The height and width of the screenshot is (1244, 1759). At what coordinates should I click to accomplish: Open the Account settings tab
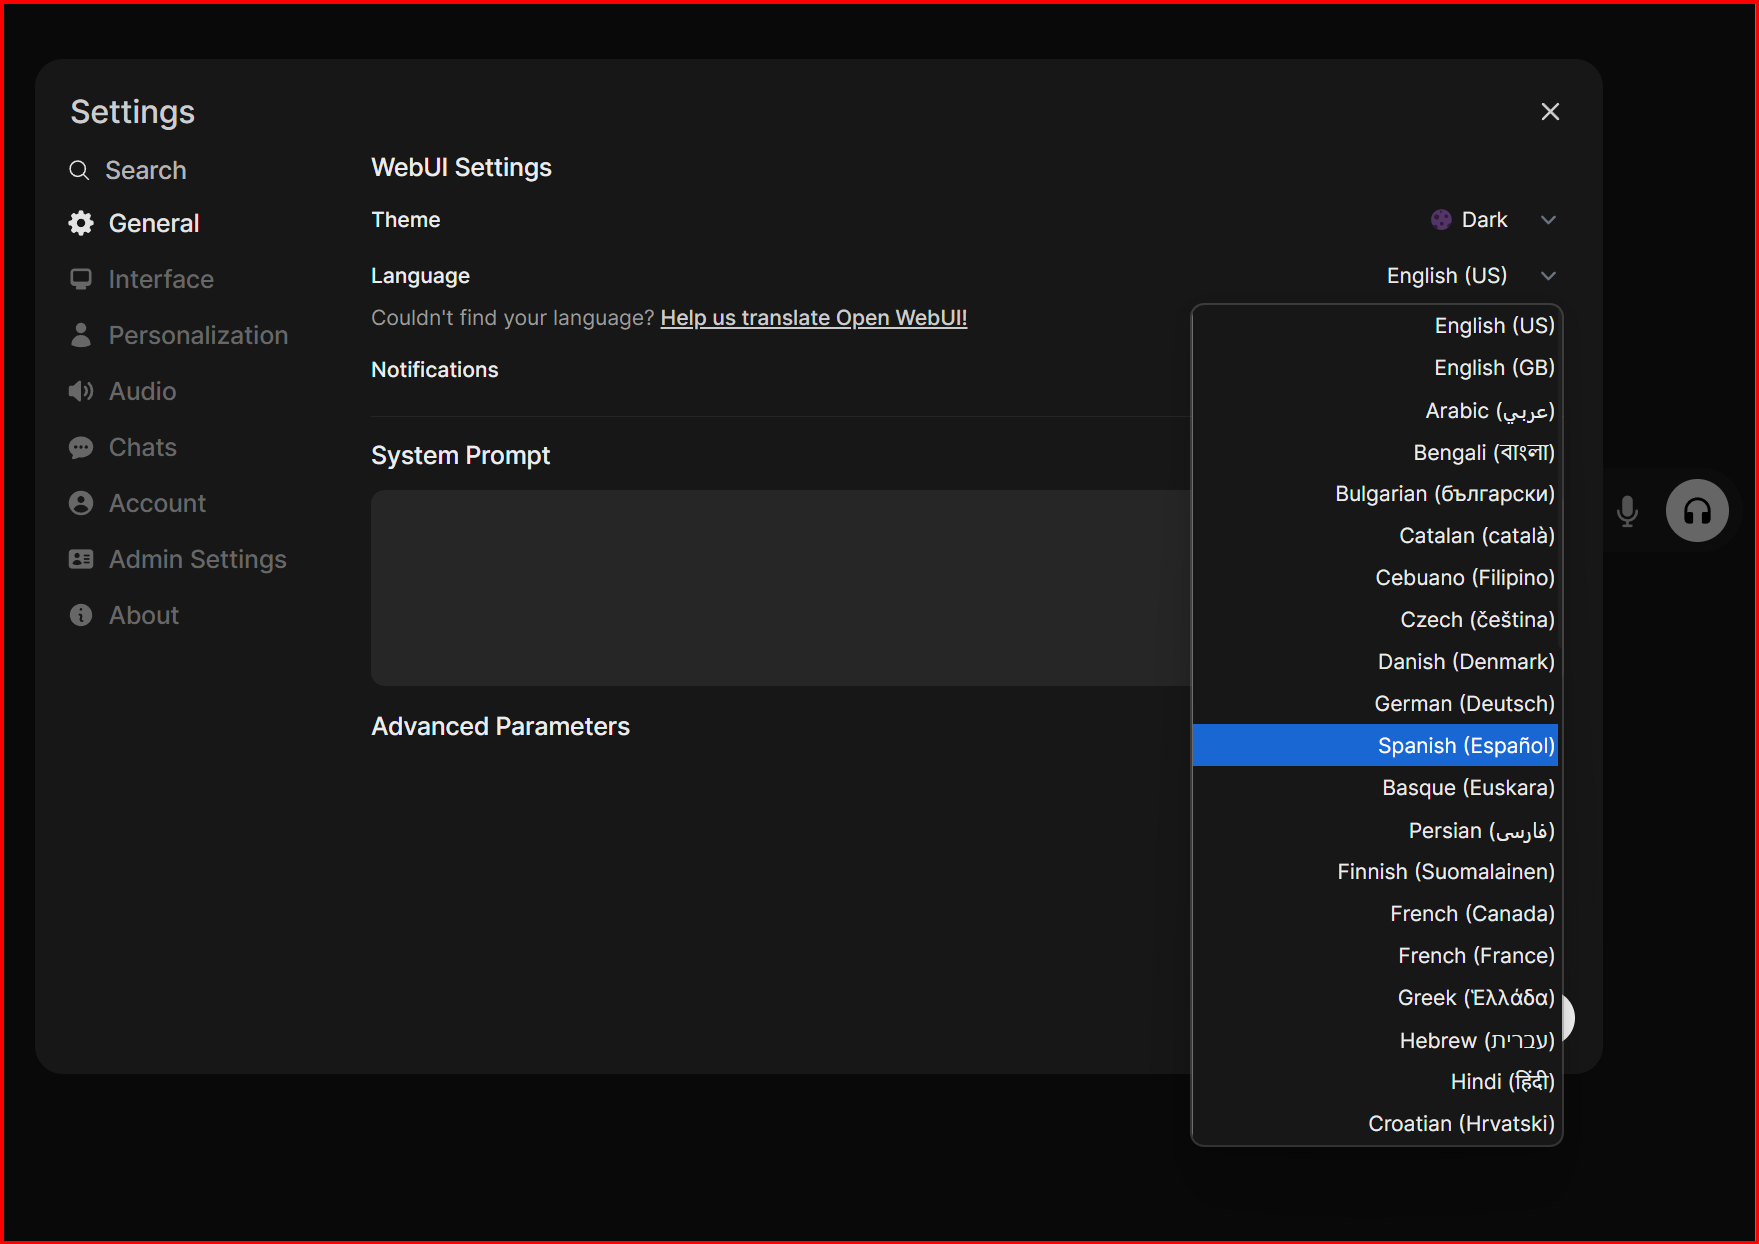[x=138, y=503]
